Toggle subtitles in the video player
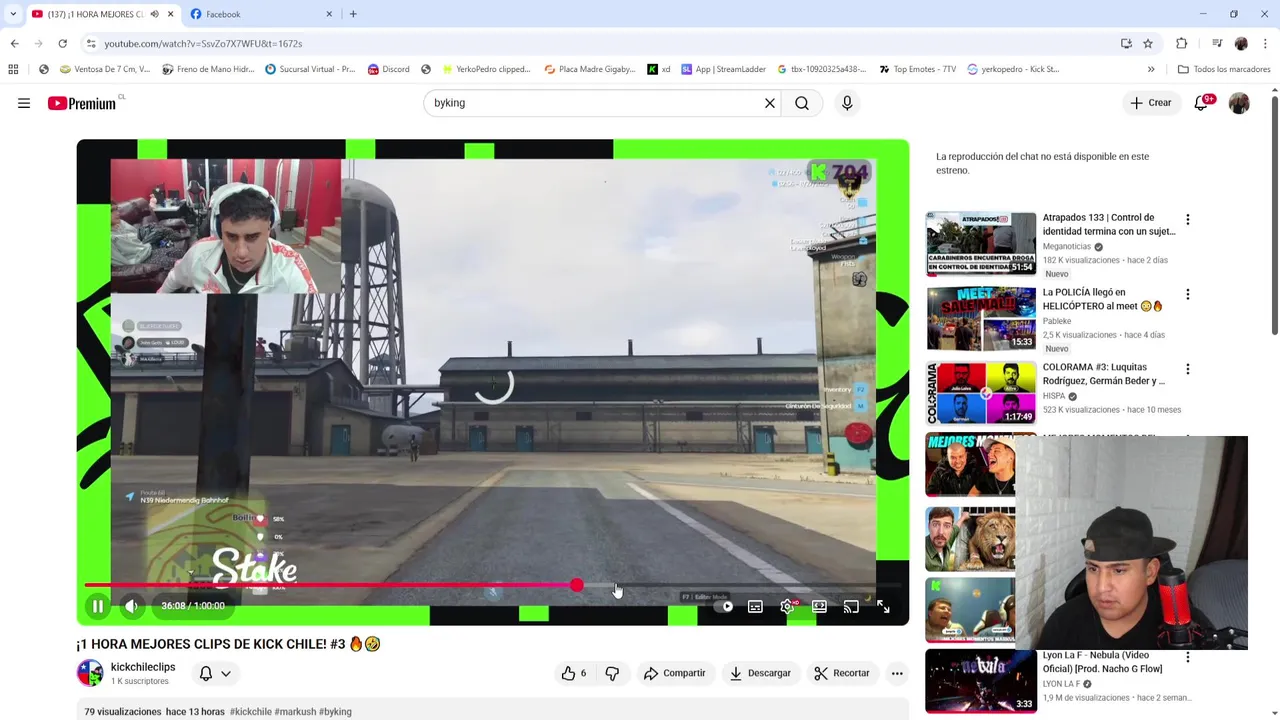The width and height of the screenshot is (1280, 720). pyautogui.click(x=755, y=606)
